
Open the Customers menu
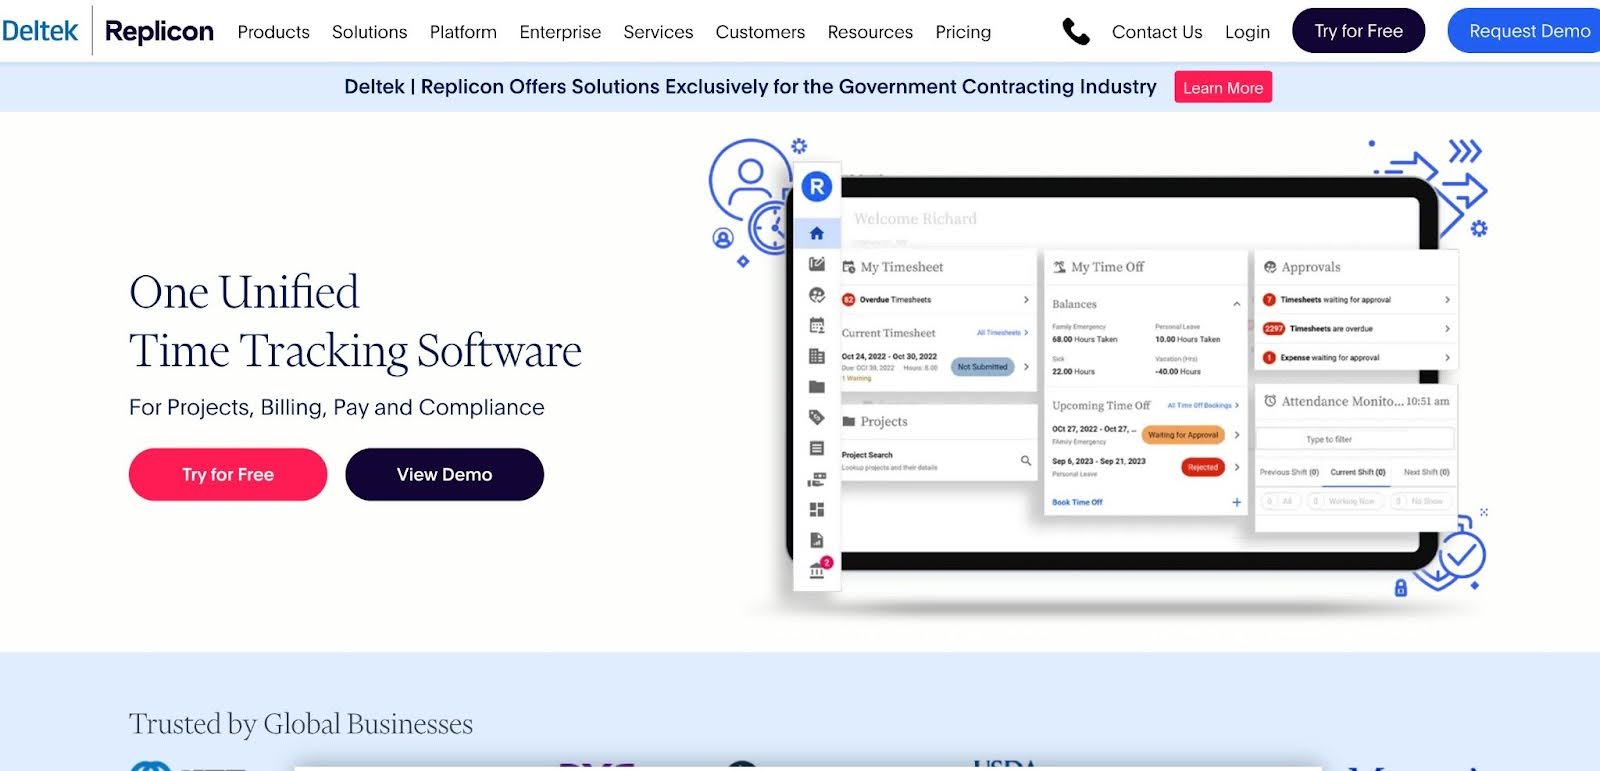[760, 32]
